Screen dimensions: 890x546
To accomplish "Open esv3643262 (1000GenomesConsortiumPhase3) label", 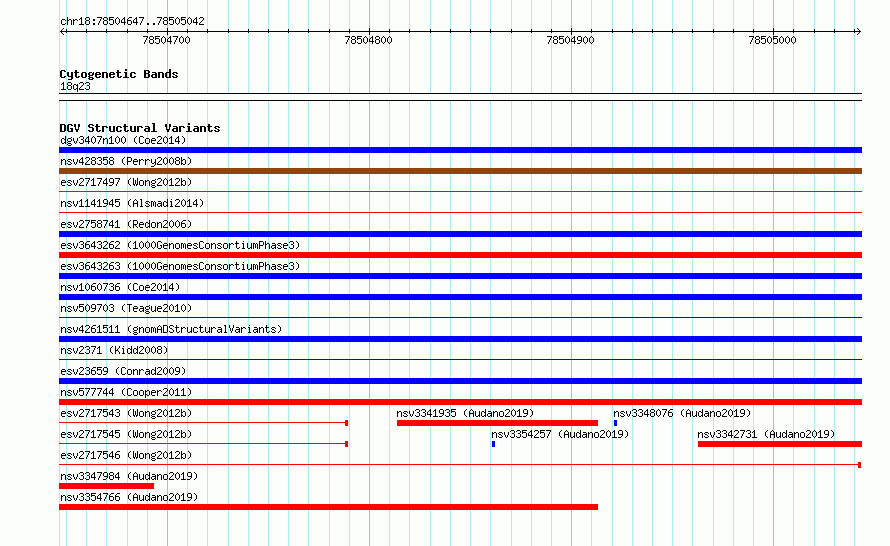I will 180,245.
